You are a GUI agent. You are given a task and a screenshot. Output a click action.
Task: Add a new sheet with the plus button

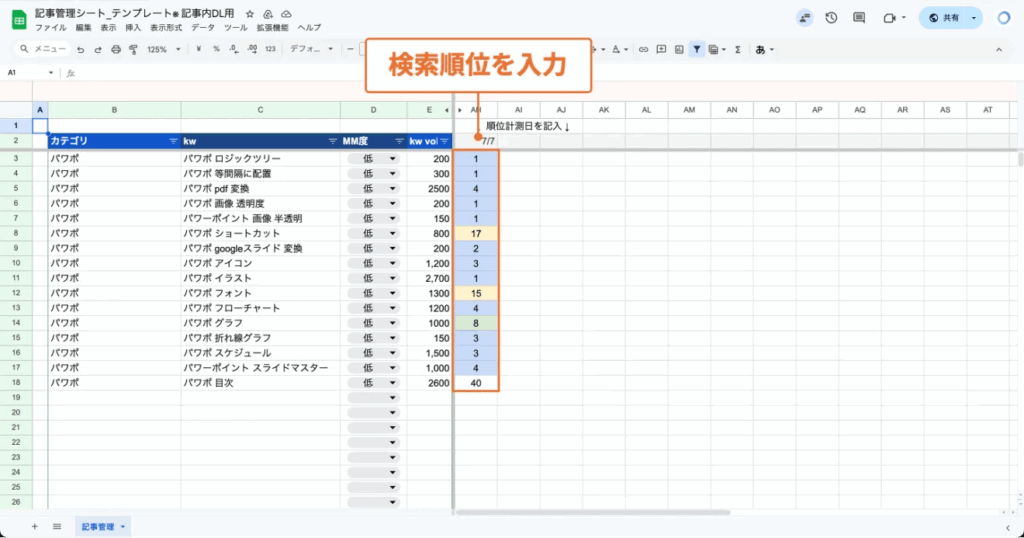coord(34,526)
